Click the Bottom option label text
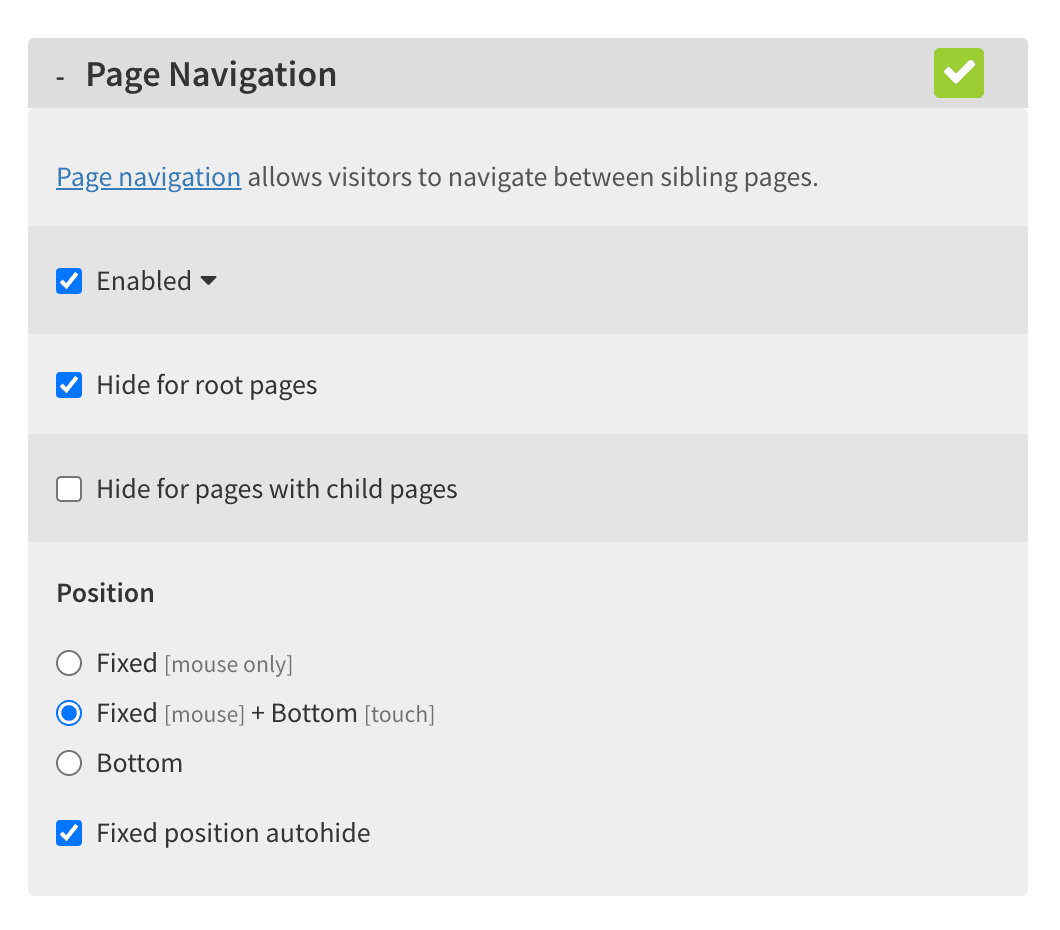 140,764
